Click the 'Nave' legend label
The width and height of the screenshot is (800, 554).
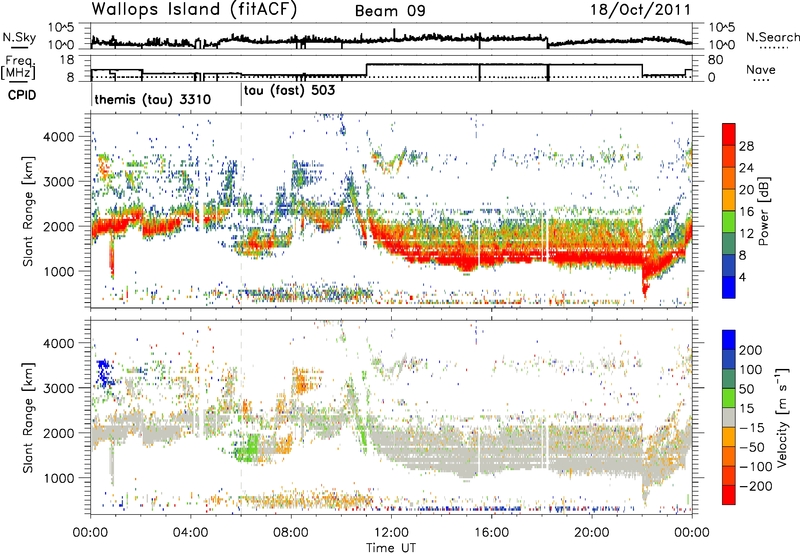[761, 70]
